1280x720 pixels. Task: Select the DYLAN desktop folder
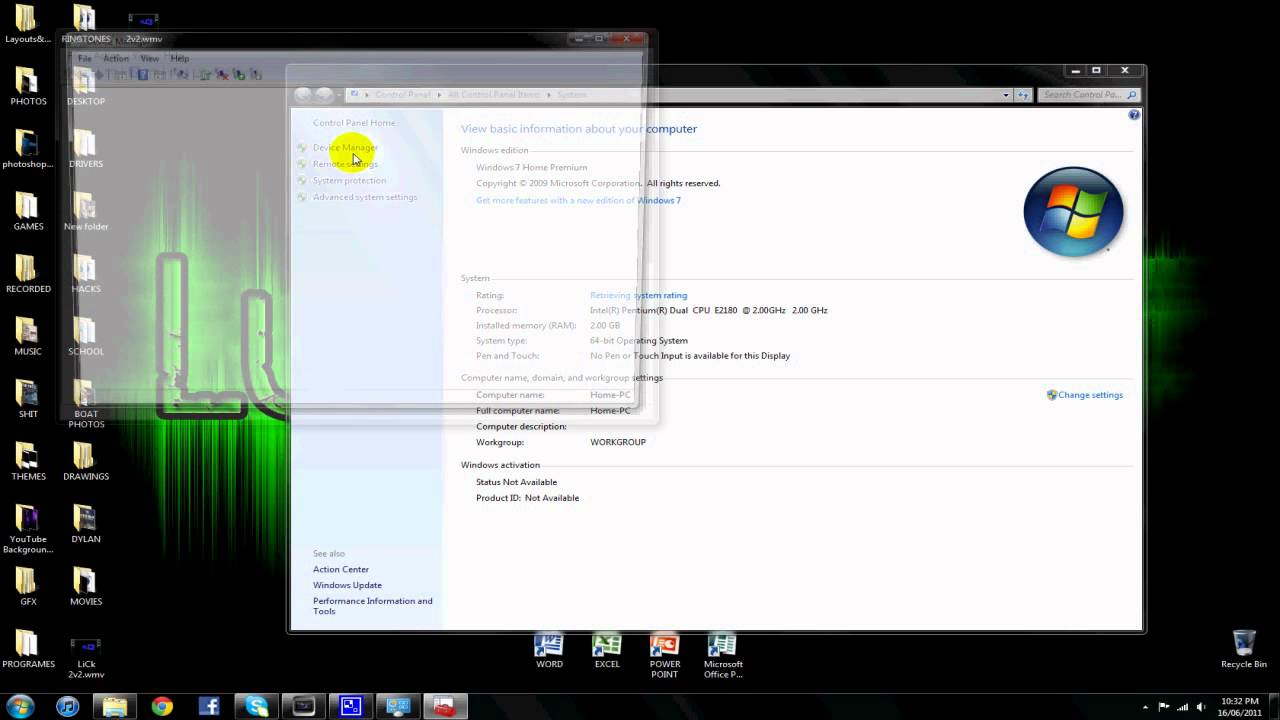tap(86, 524)
